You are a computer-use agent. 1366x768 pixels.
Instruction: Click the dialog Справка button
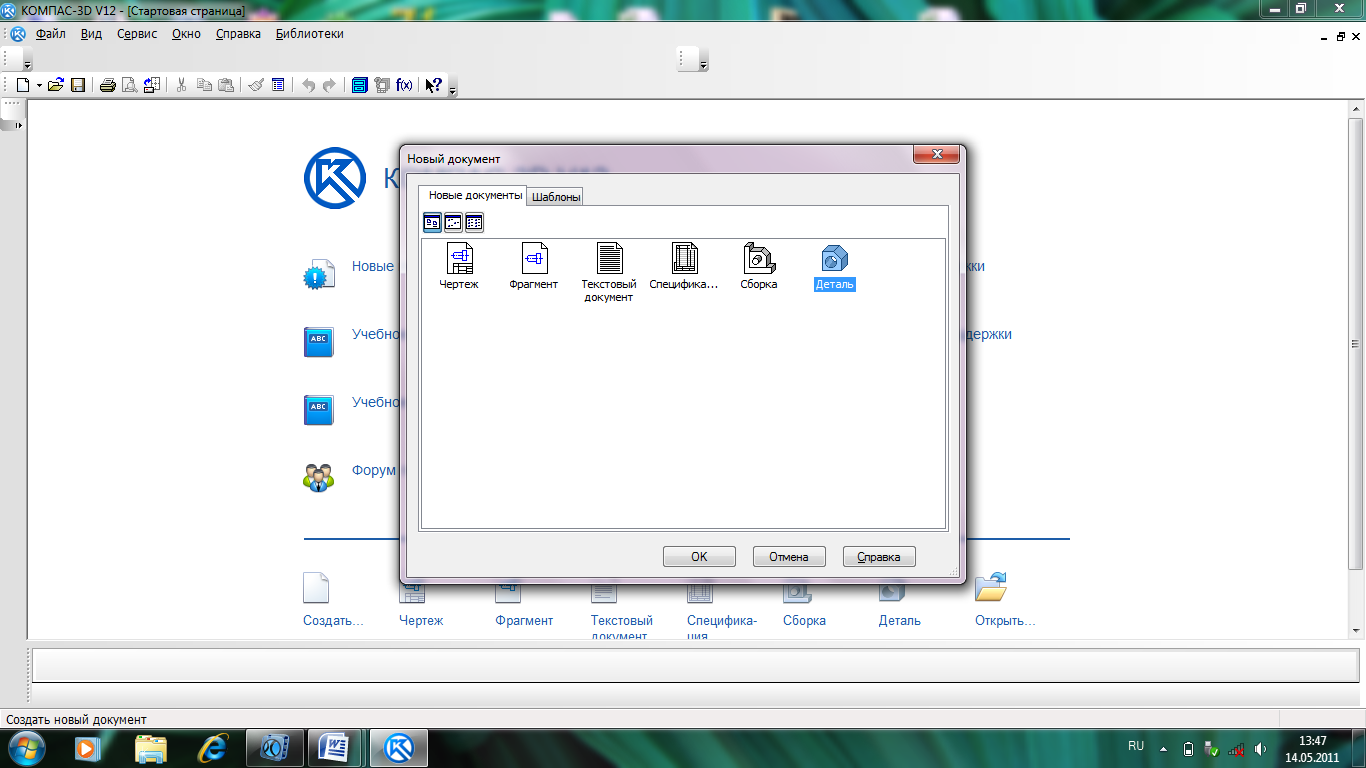pos(879,557)
